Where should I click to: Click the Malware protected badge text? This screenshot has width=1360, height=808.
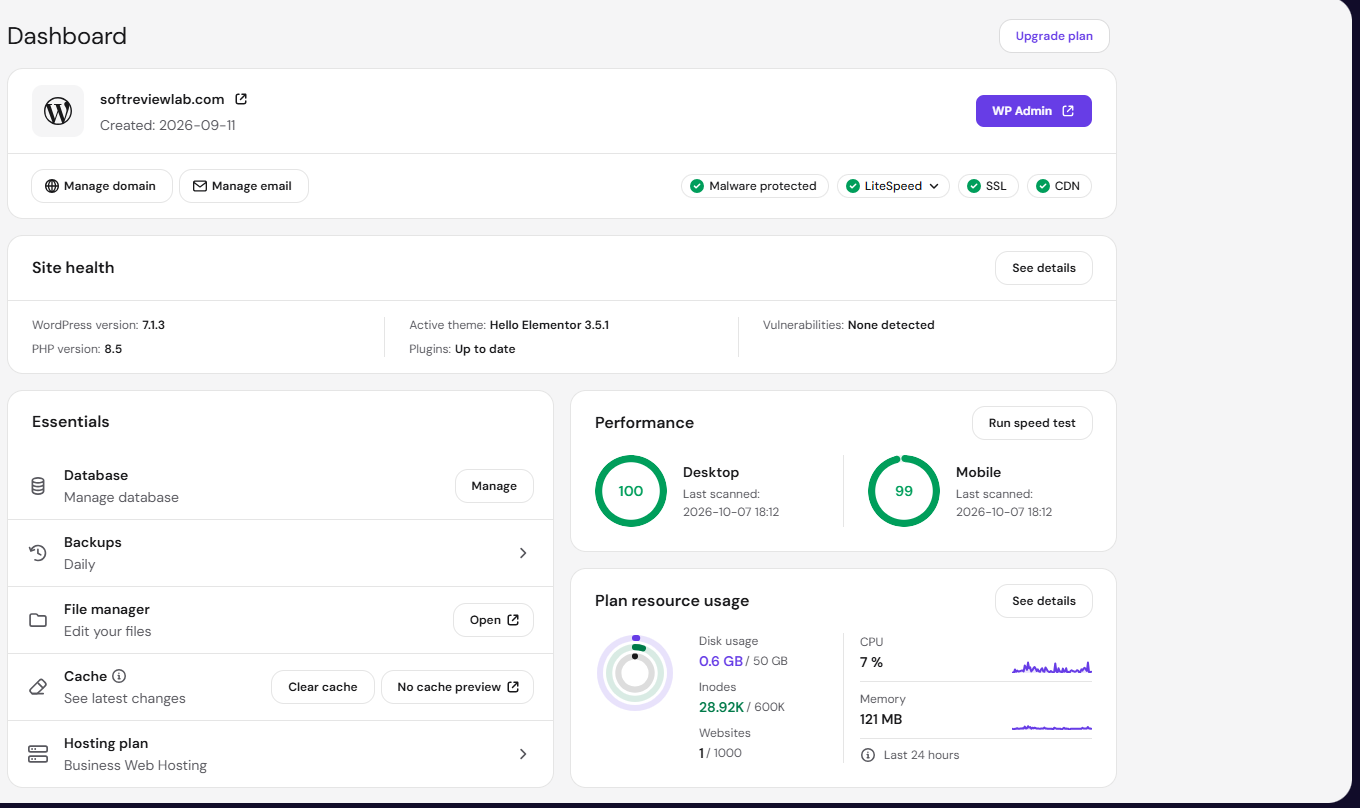[763, 186]
